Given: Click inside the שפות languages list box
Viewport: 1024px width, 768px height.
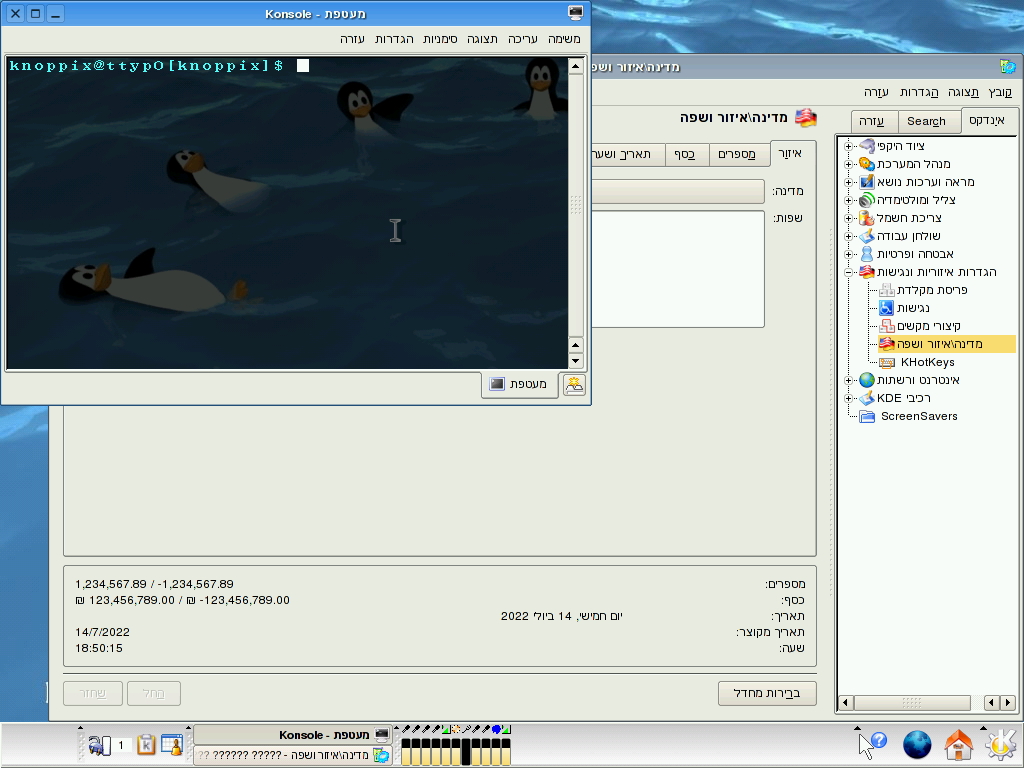Looking at the screenshot, I should pyautogui.click(x=678, y=269).
